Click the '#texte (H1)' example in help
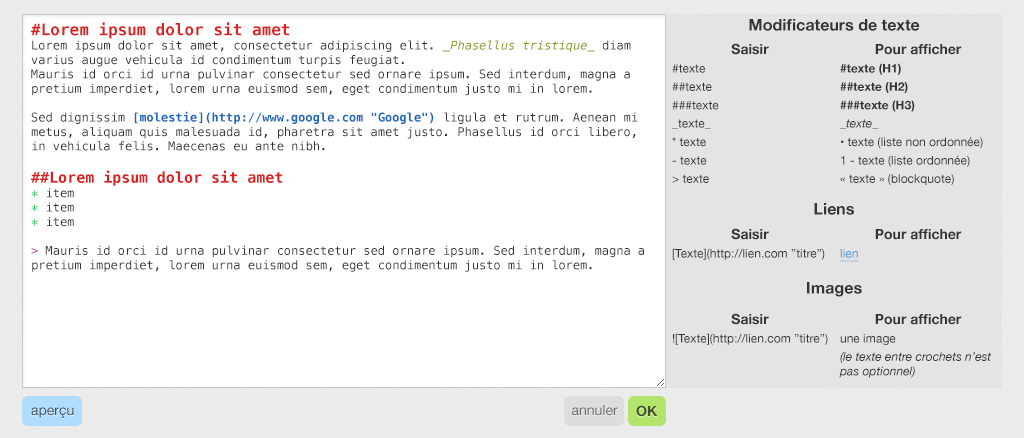This screenshot has height=438, width=1024. tap(871, 69)
